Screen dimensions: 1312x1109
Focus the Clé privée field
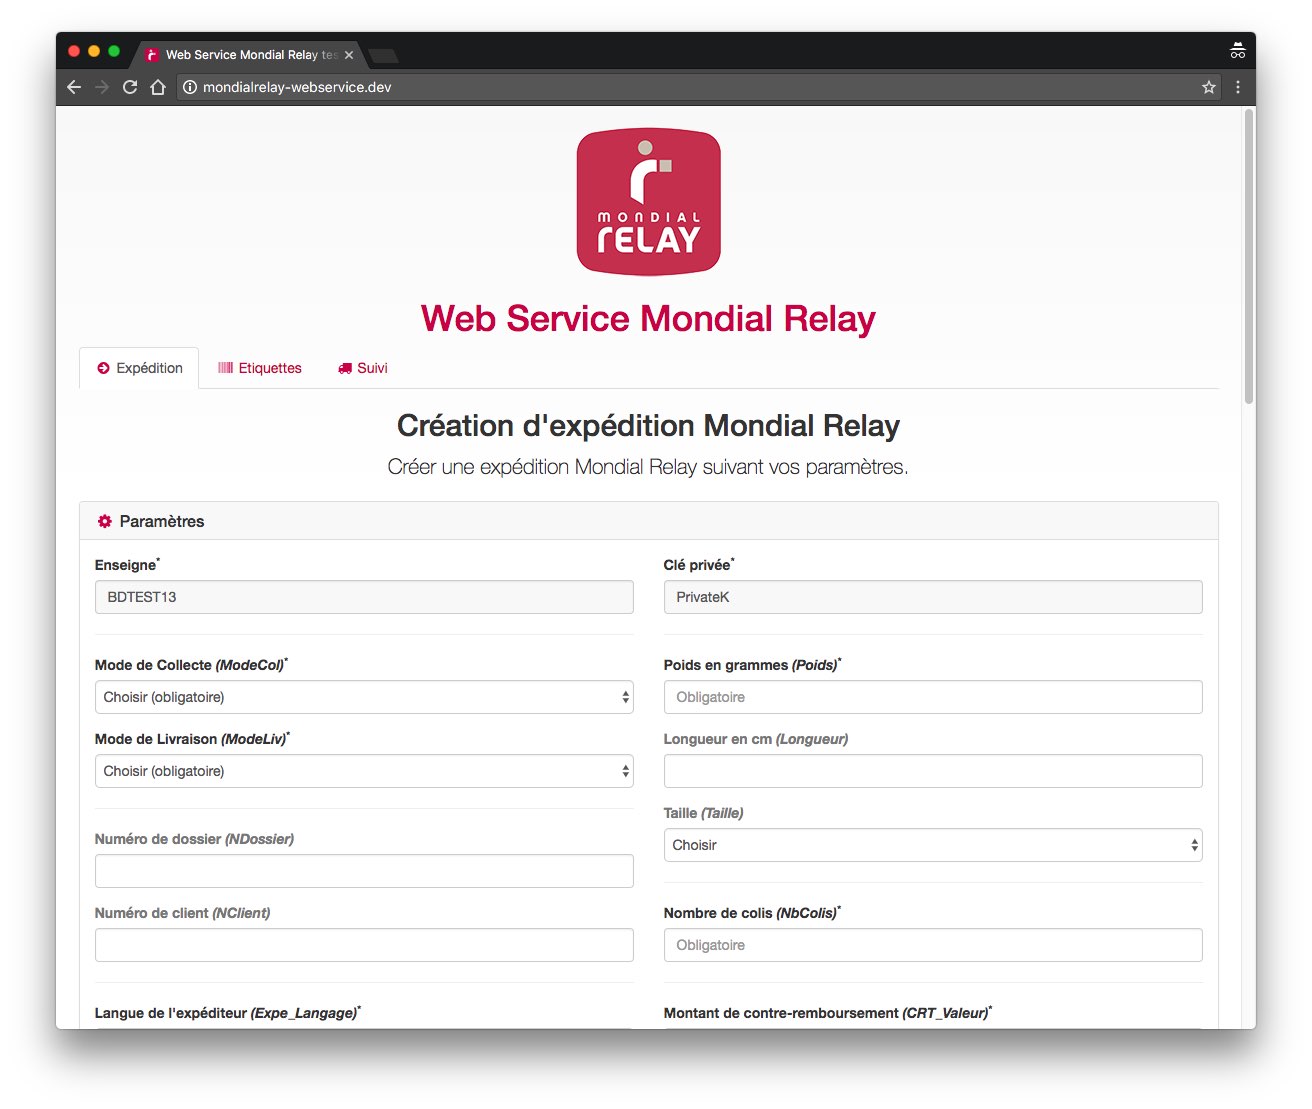pyautogui.click(x=933, y=597)
